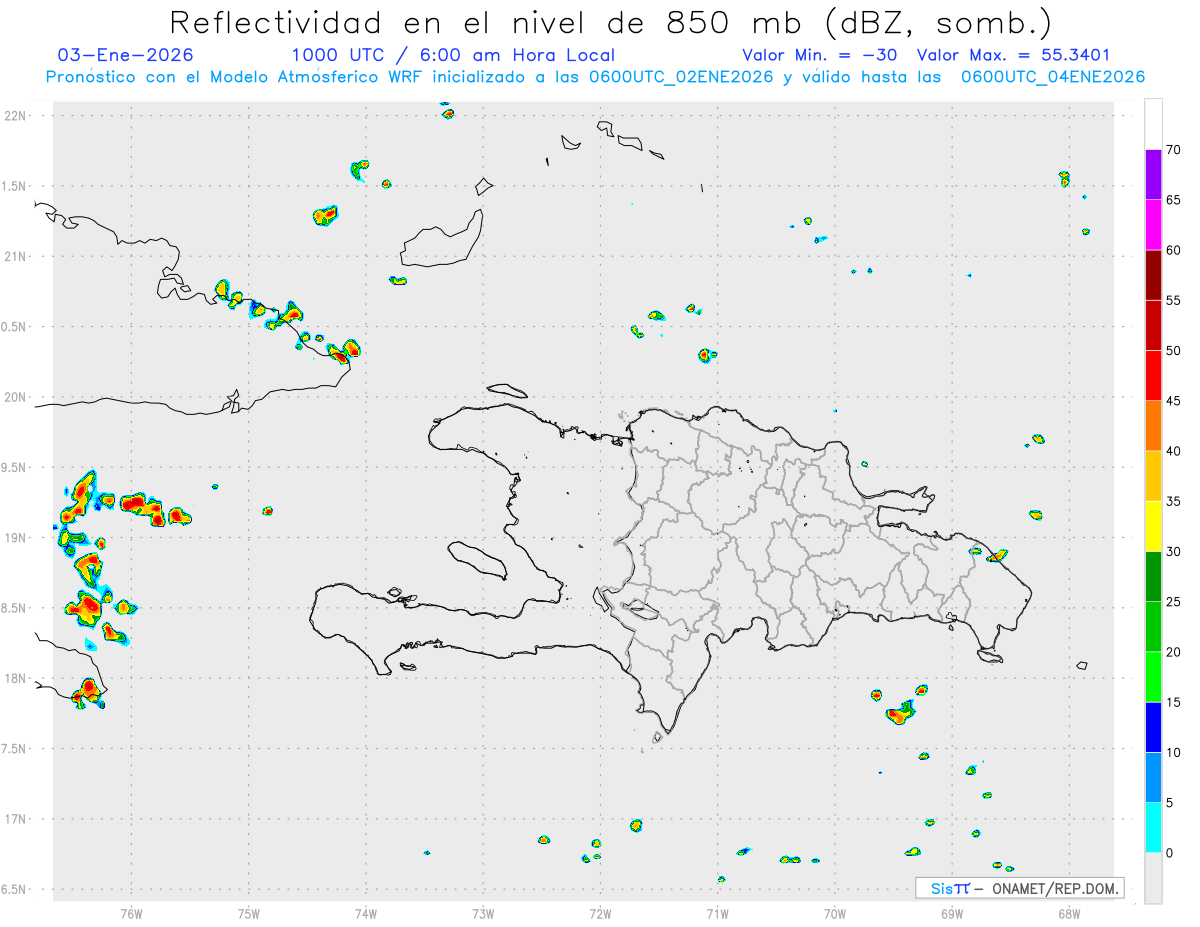The height and width of the screenshot is (927, 1200).
Task: Click the '20N' latitude label
Action: click(x=16, y=397)
